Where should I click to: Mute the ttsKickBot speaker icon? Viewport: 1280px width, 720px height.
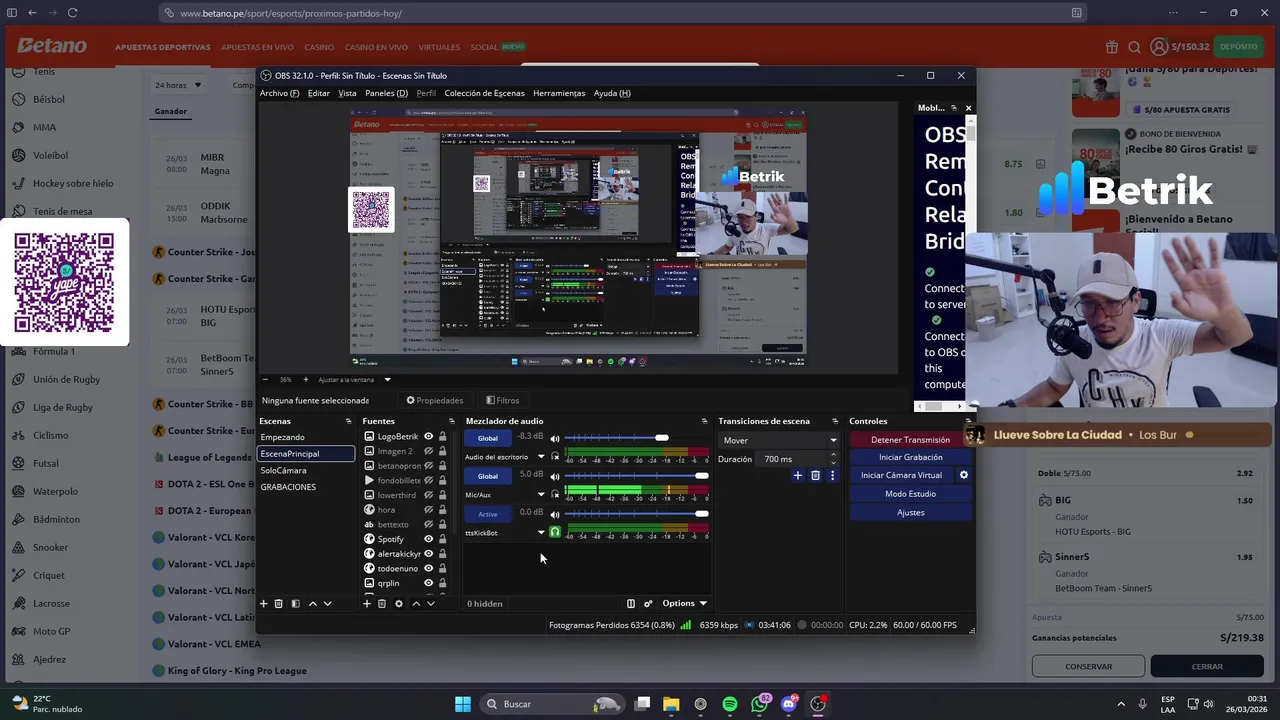(x=555, y=513)
